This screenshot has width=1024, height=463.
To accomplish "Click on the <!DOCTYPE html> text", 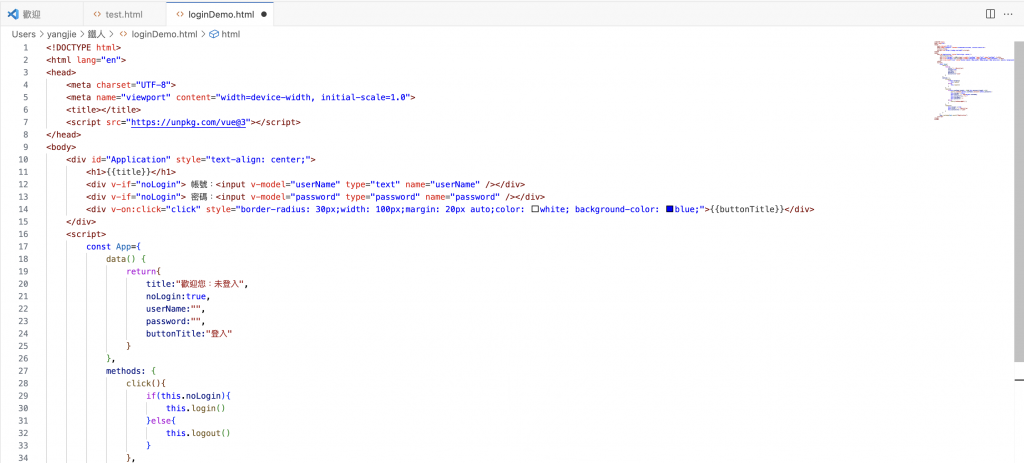I will tap(84, 48).
